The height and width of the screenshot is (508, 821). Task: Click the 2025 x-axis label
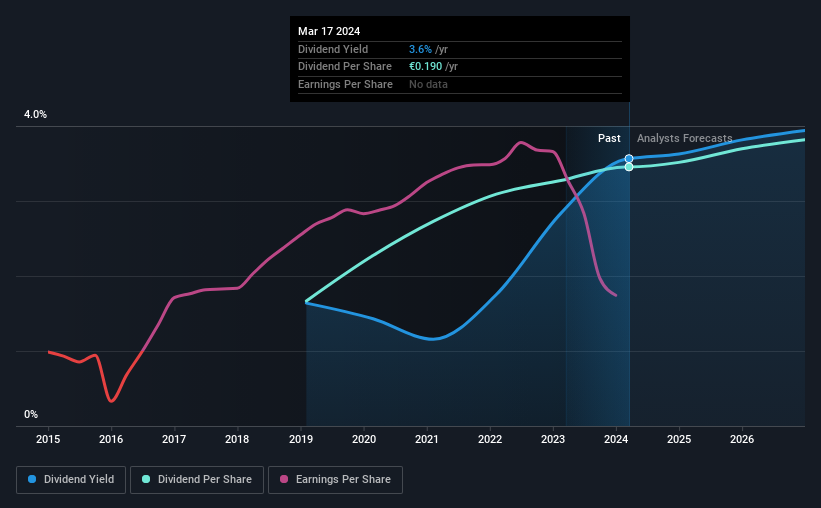click(679, 439)
